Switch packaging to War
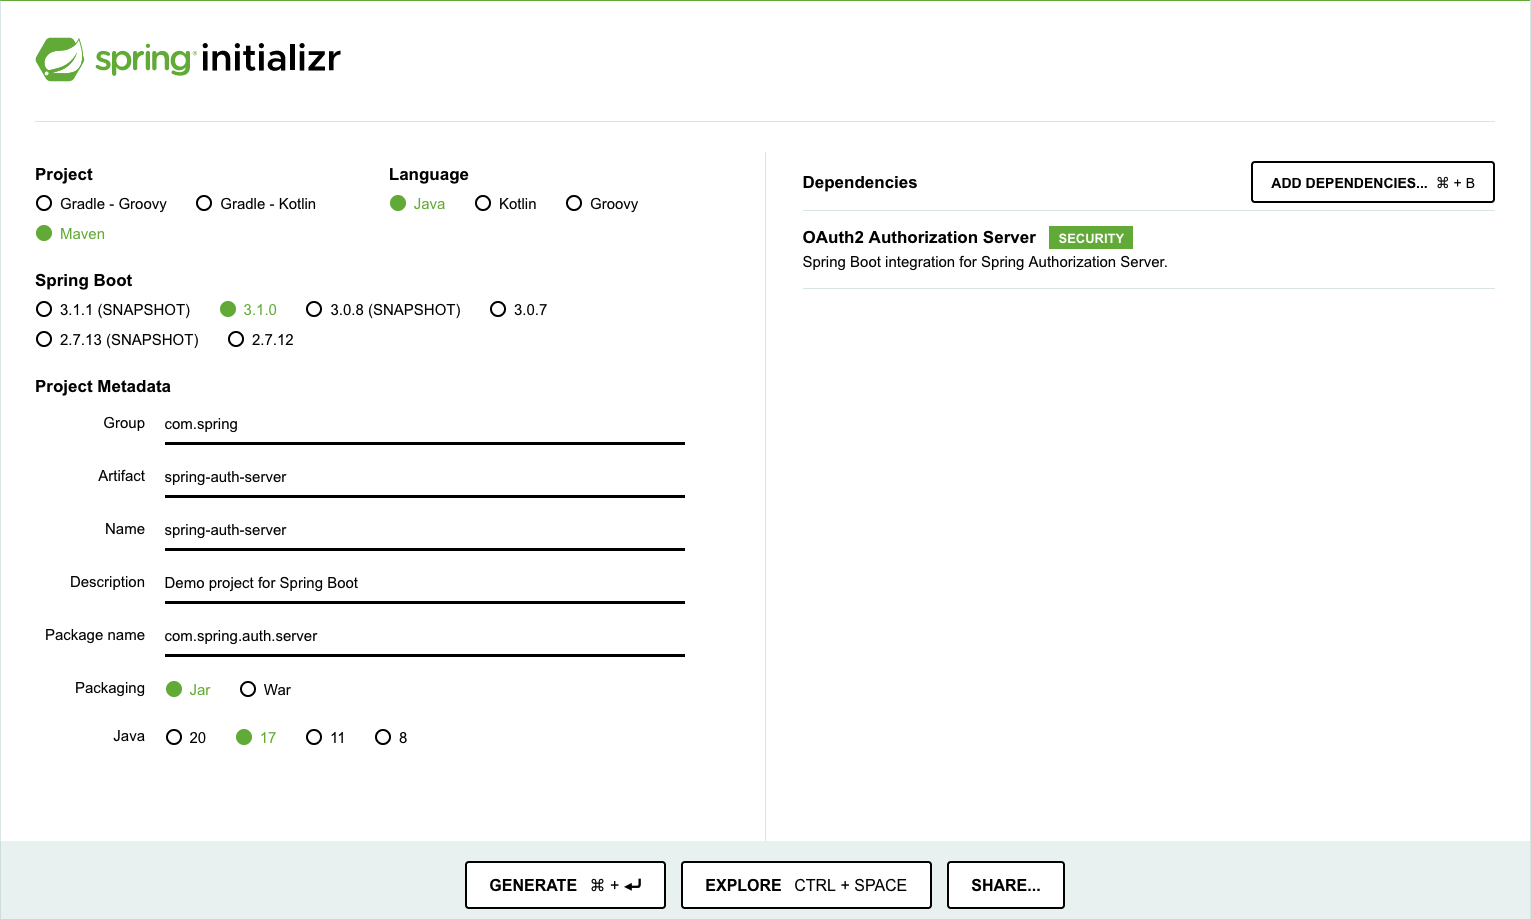1531x919 pixels. [248, 690]
